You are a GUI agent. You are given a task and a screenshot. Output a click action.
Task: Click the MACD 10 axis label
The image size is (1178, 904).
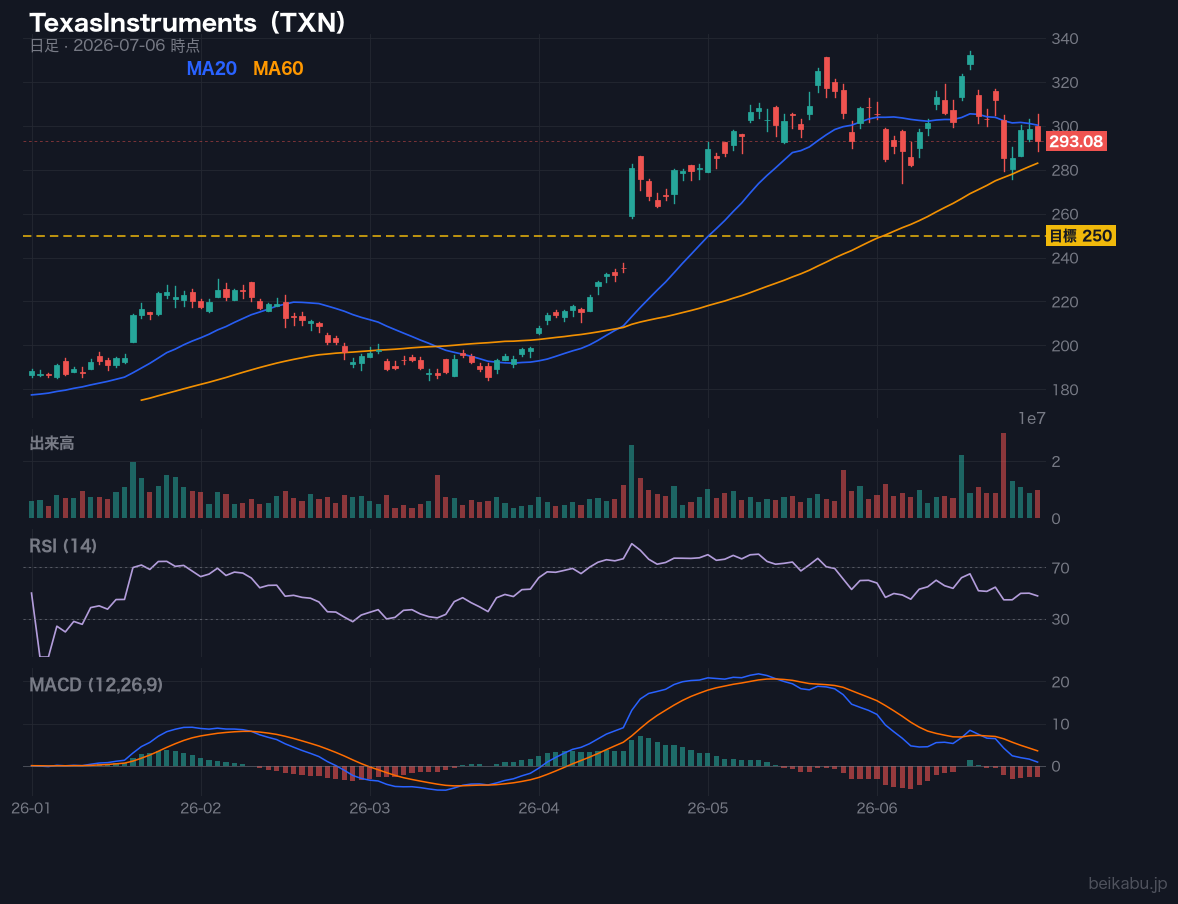(1060, 724)
